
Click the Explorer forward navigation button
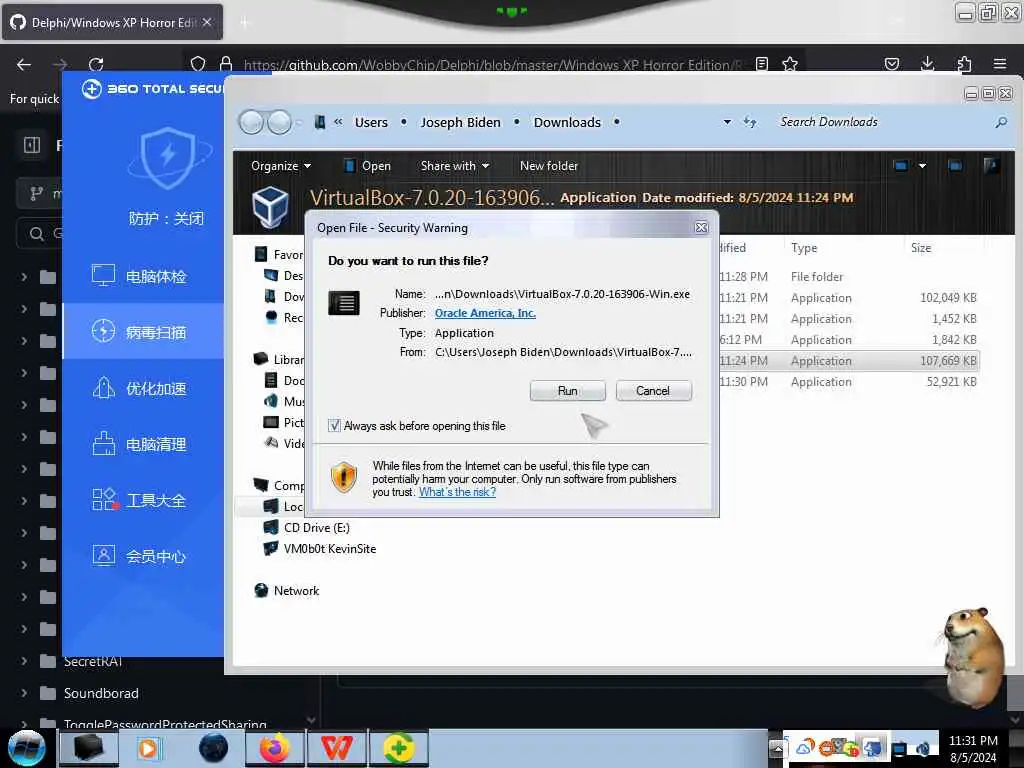click(x=280, y=122)
